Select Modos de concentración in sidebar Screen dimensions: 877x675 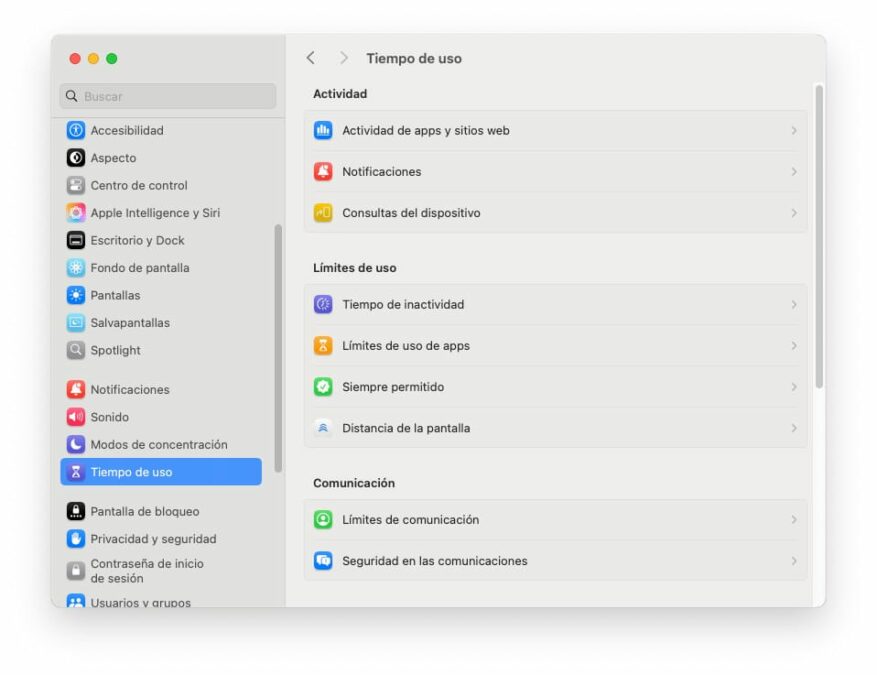(x=161, y=444)
